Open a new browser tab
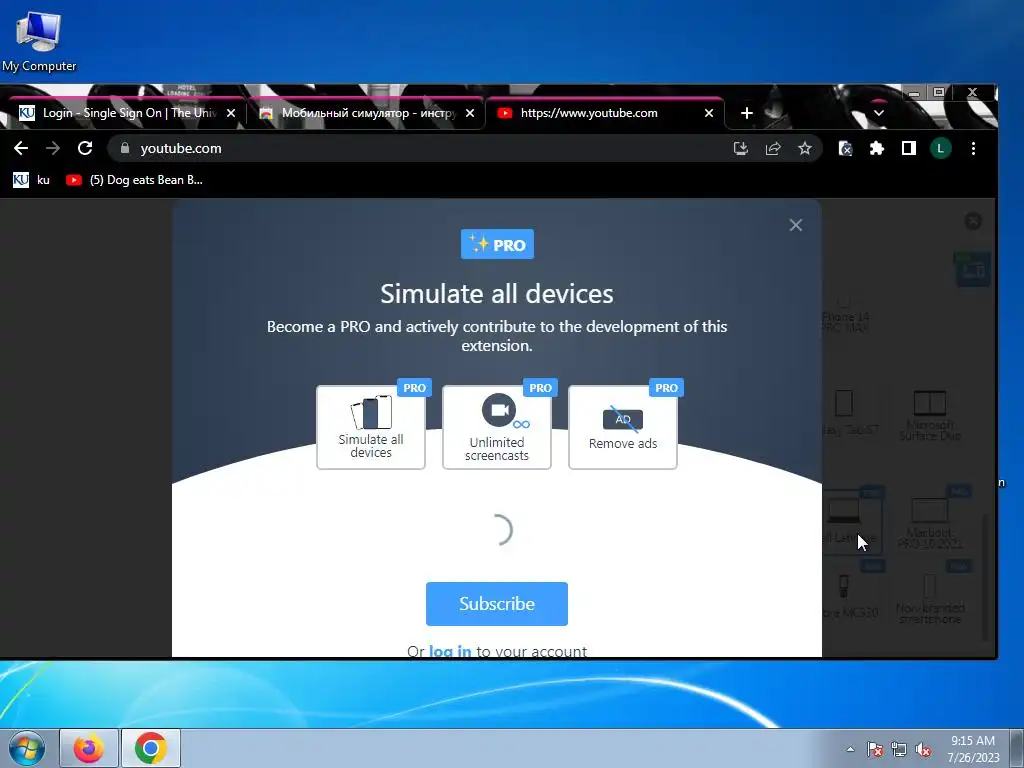Screen dimensions: 1024x768 (746, 113)
